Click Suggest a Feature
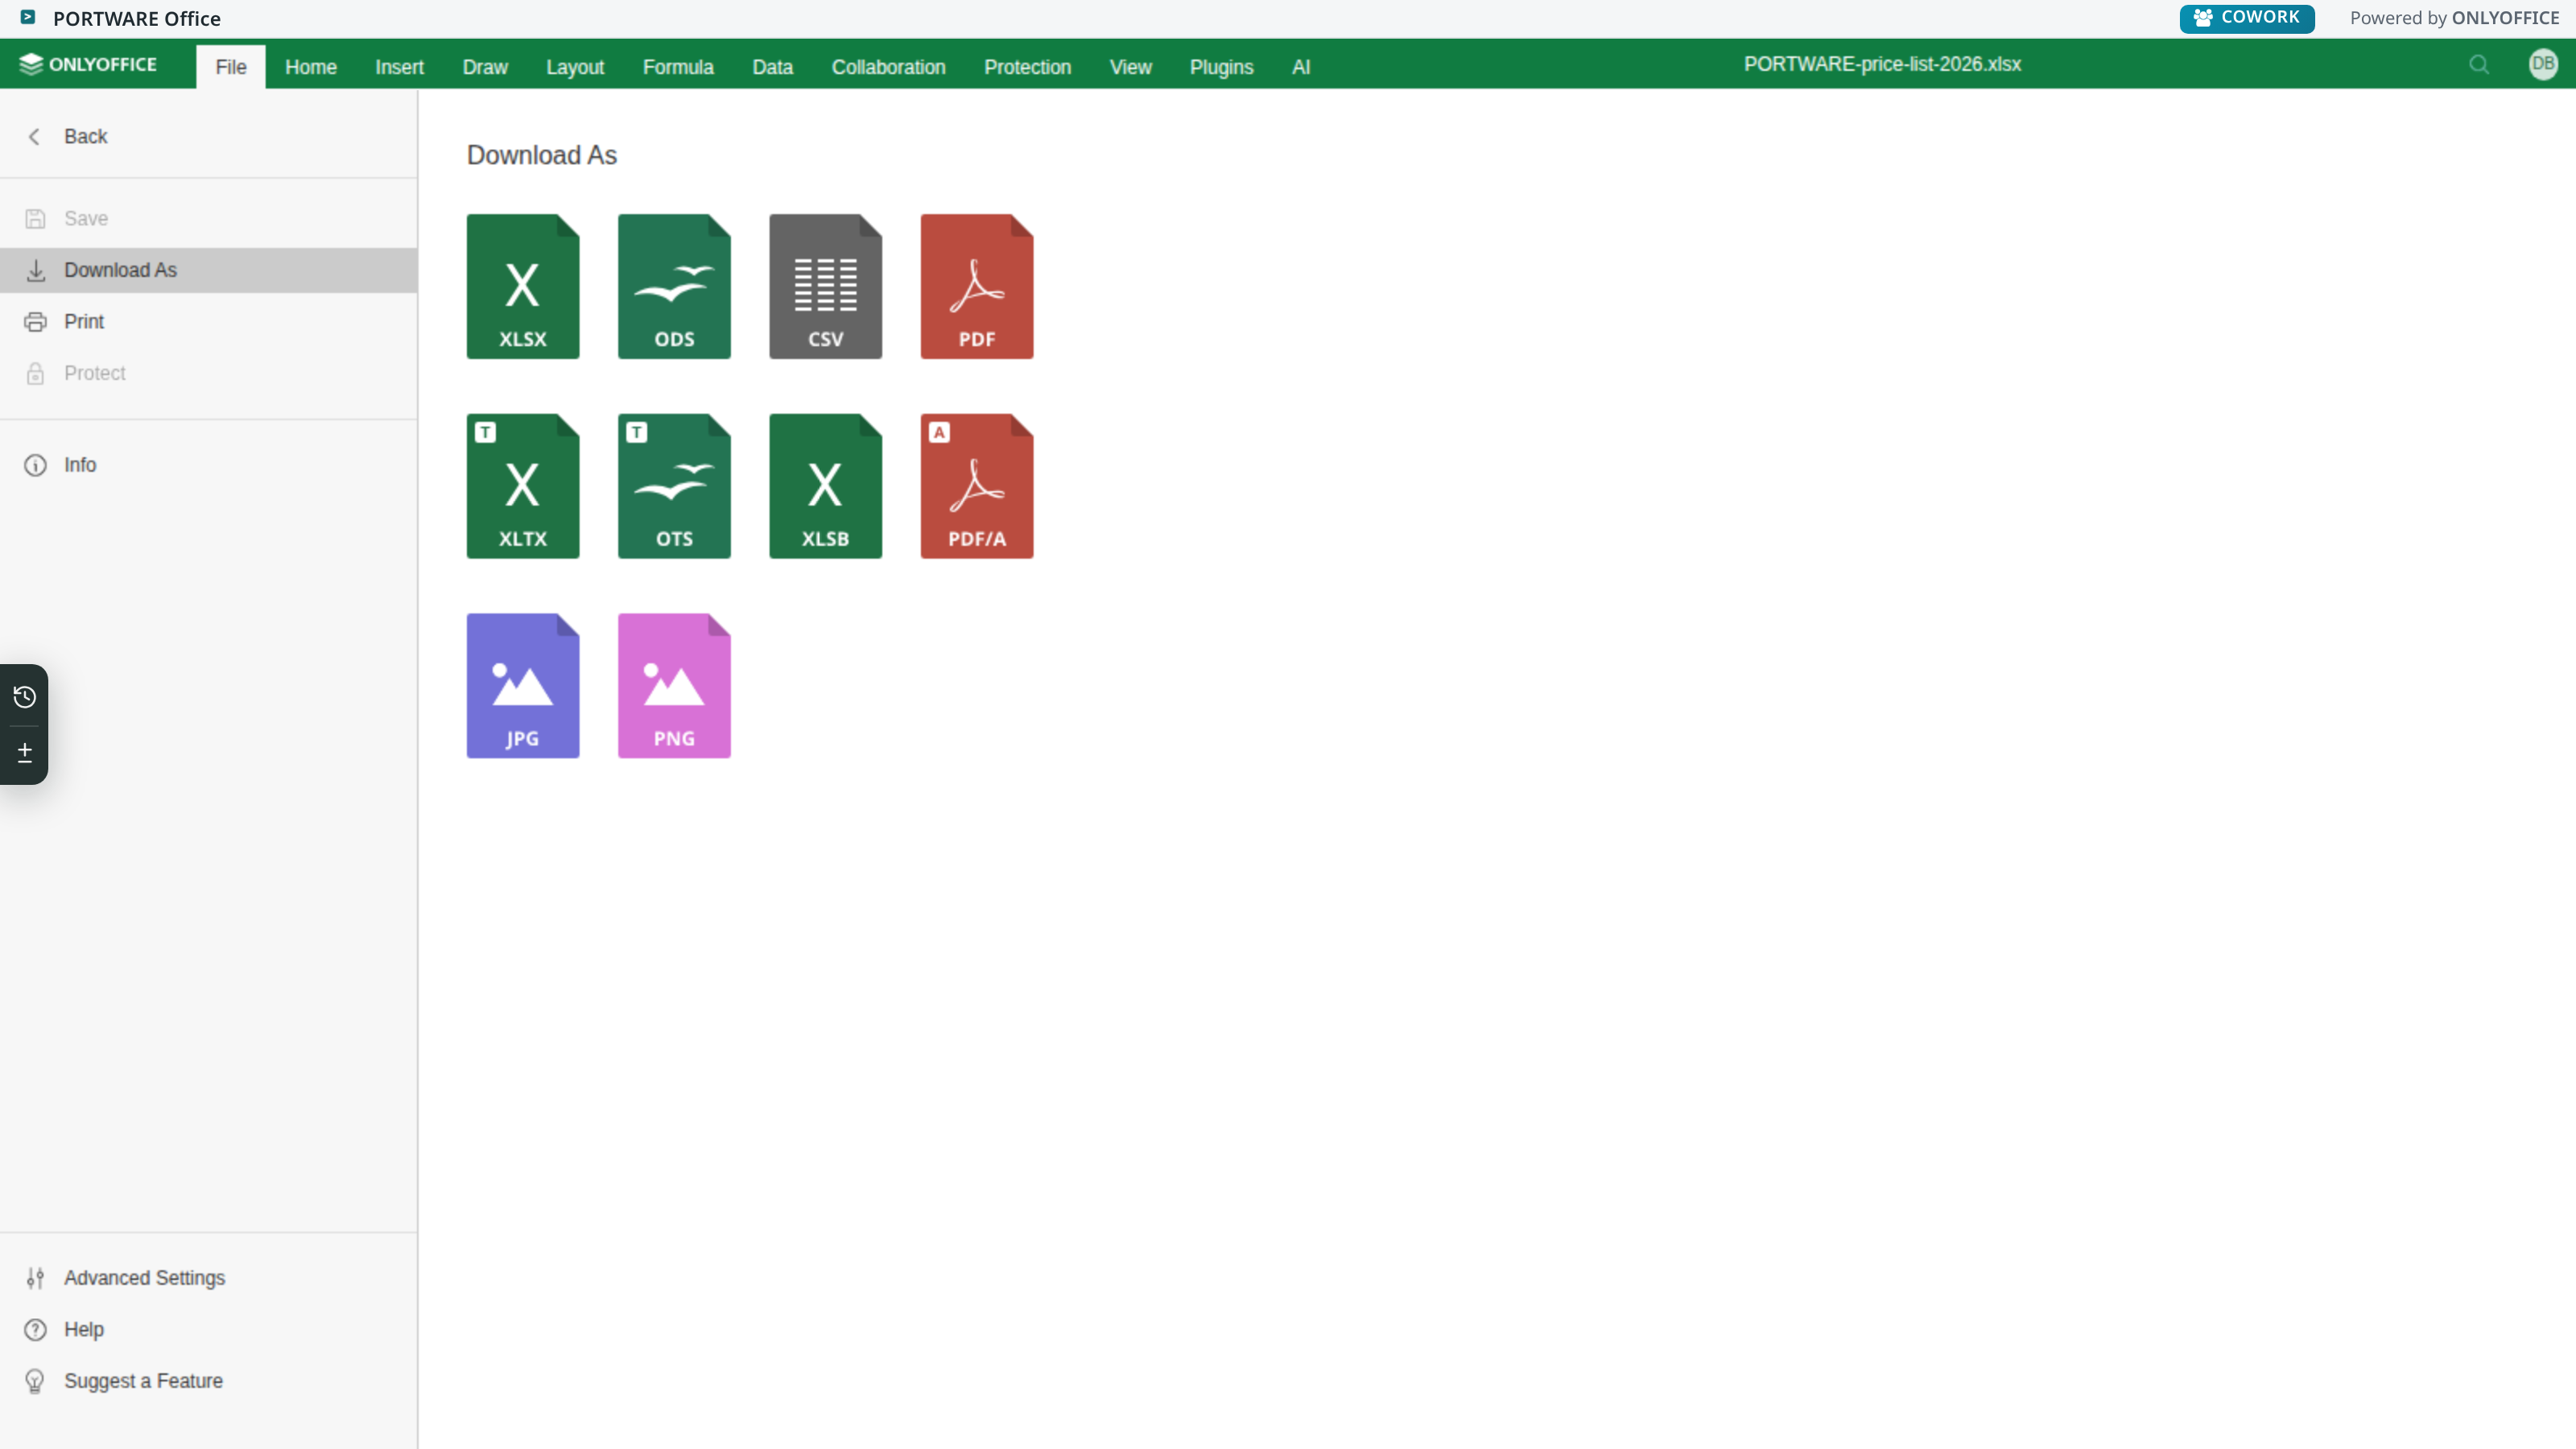The image size is (2576, 1449). coord(209,1381)
